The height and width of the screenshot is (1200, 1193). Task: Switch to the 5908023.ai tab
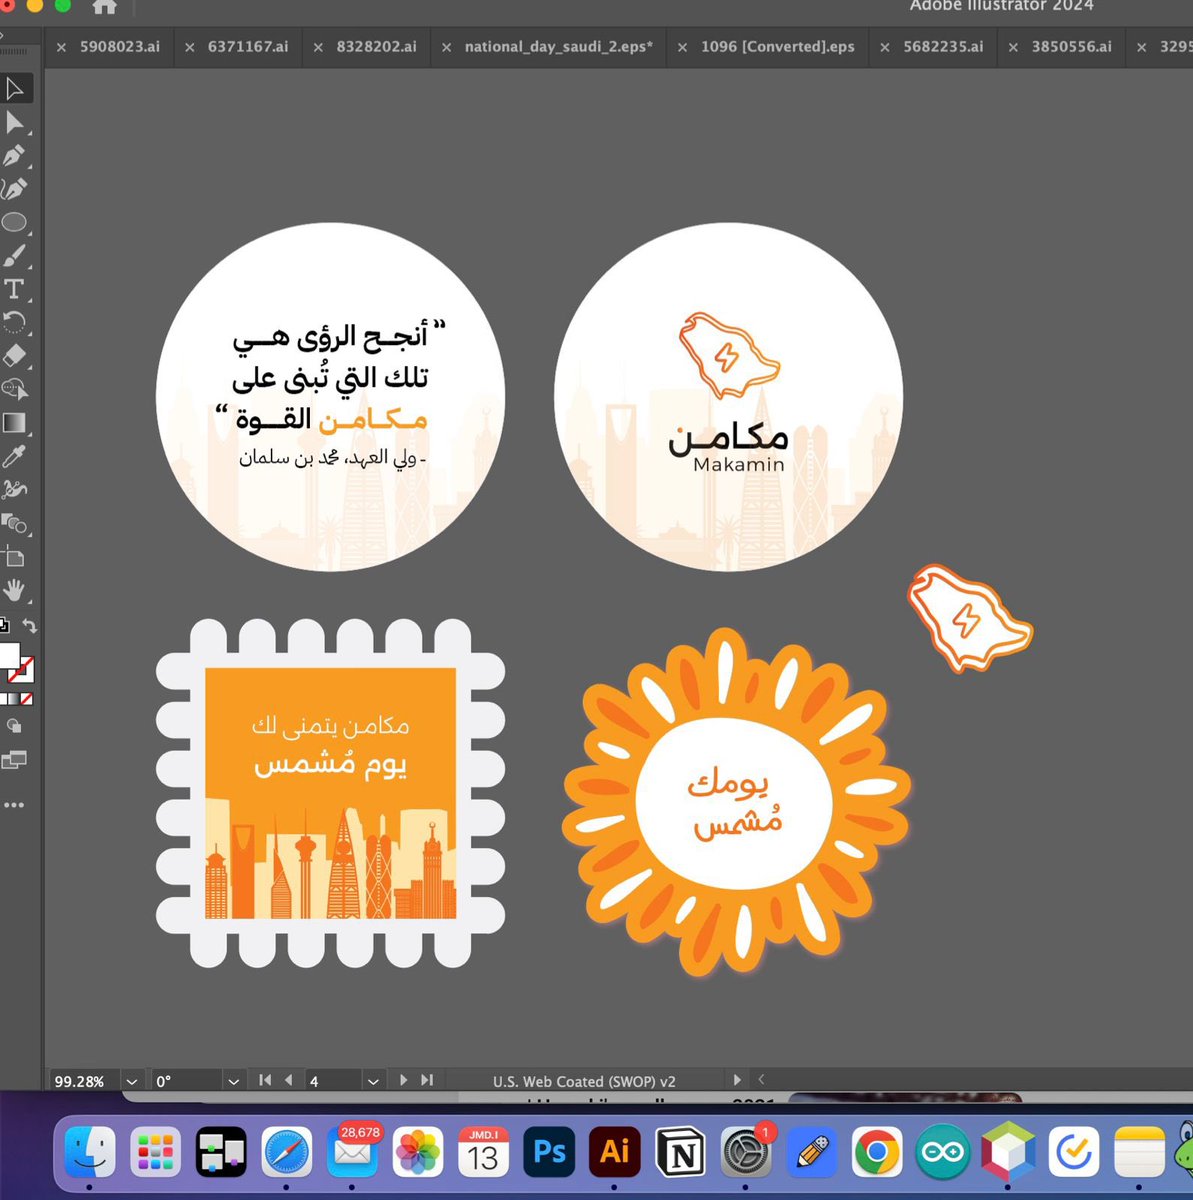point(120,47)
